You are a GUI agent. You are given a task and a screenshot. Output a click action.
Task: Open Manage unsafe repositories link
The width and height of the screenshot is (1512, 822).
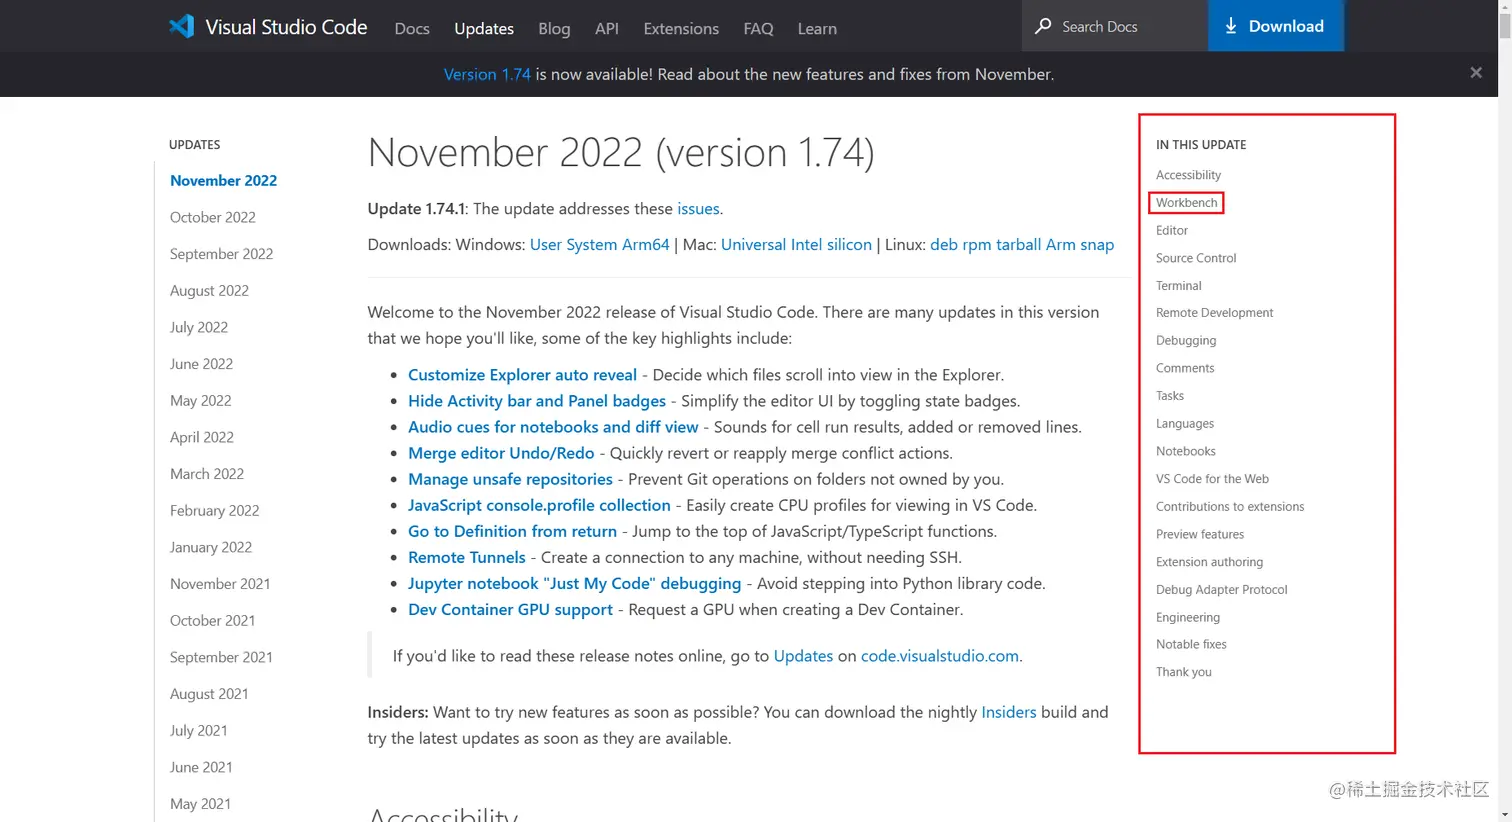[x=510, y=479]
